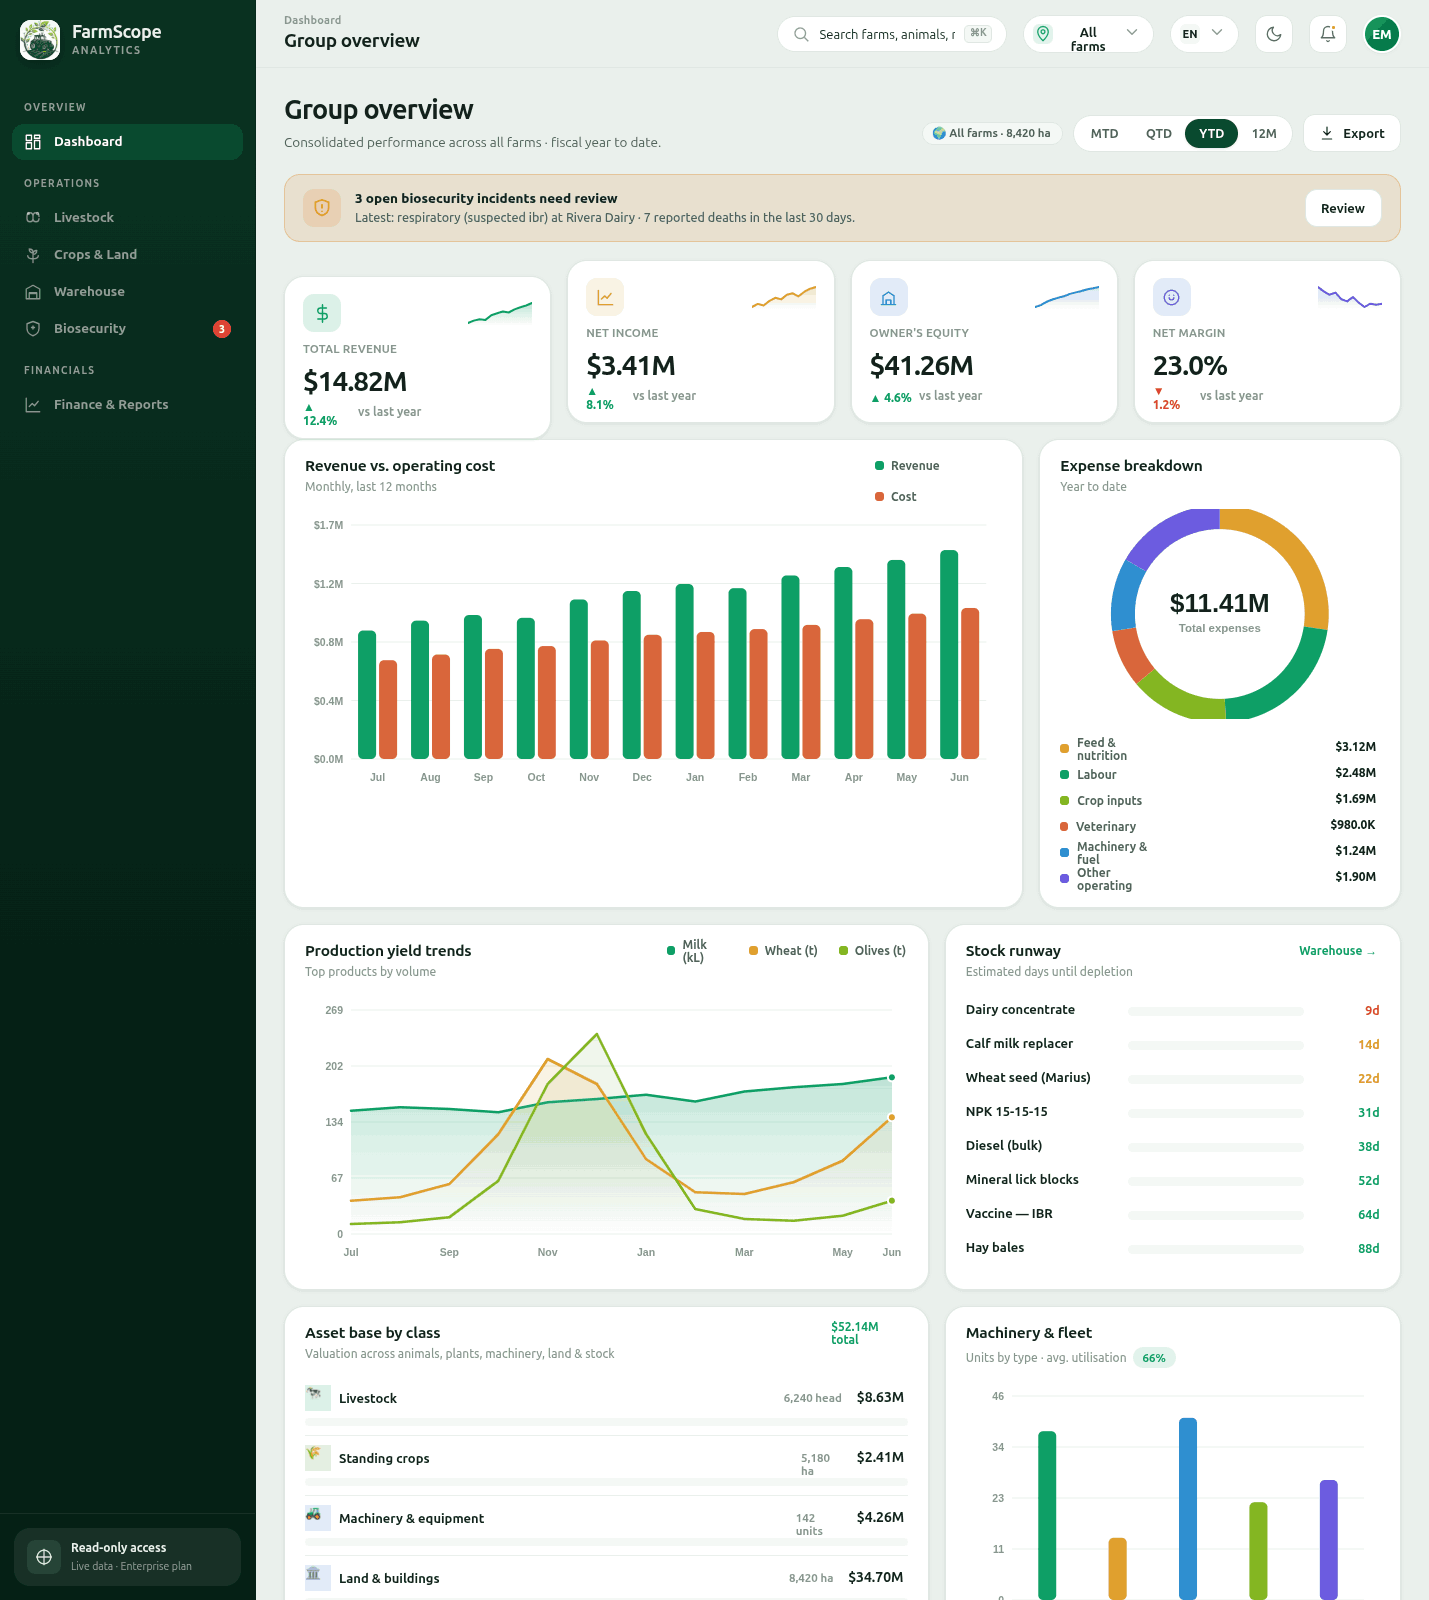Open notifications bell
This screenshot has height=1600, width=1429.
(x=1328, y=34)
